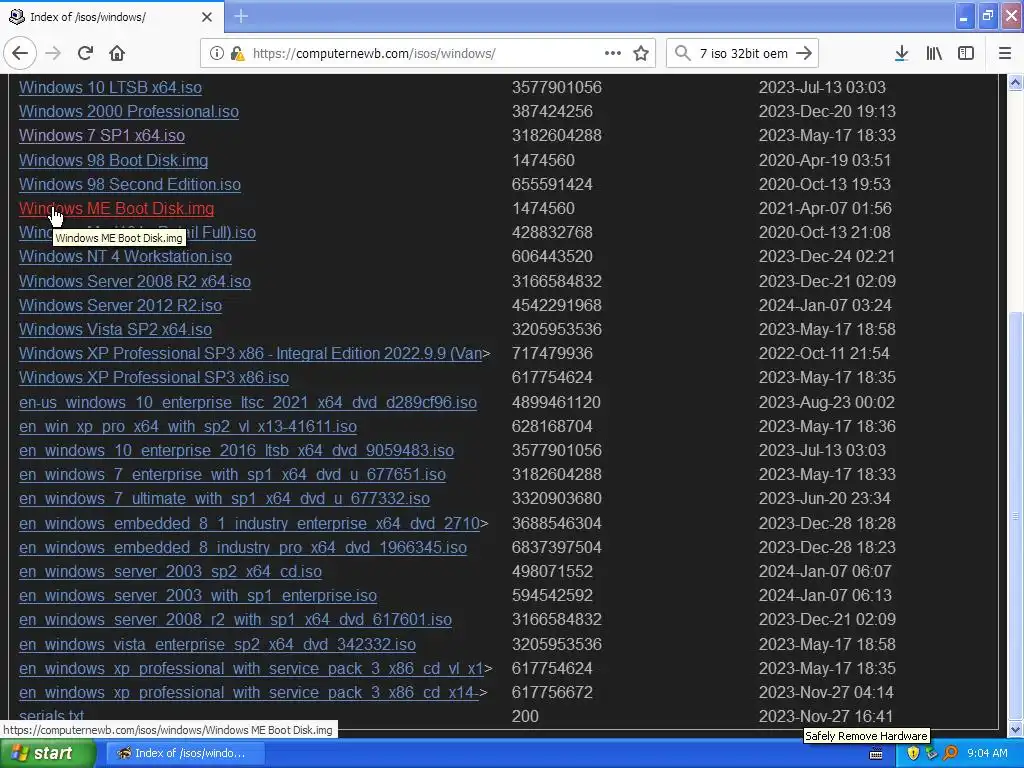Open Windows Vista SP2 x64.iso link
This screenshot has width=1024, height=768.
(x=116, y=330)
